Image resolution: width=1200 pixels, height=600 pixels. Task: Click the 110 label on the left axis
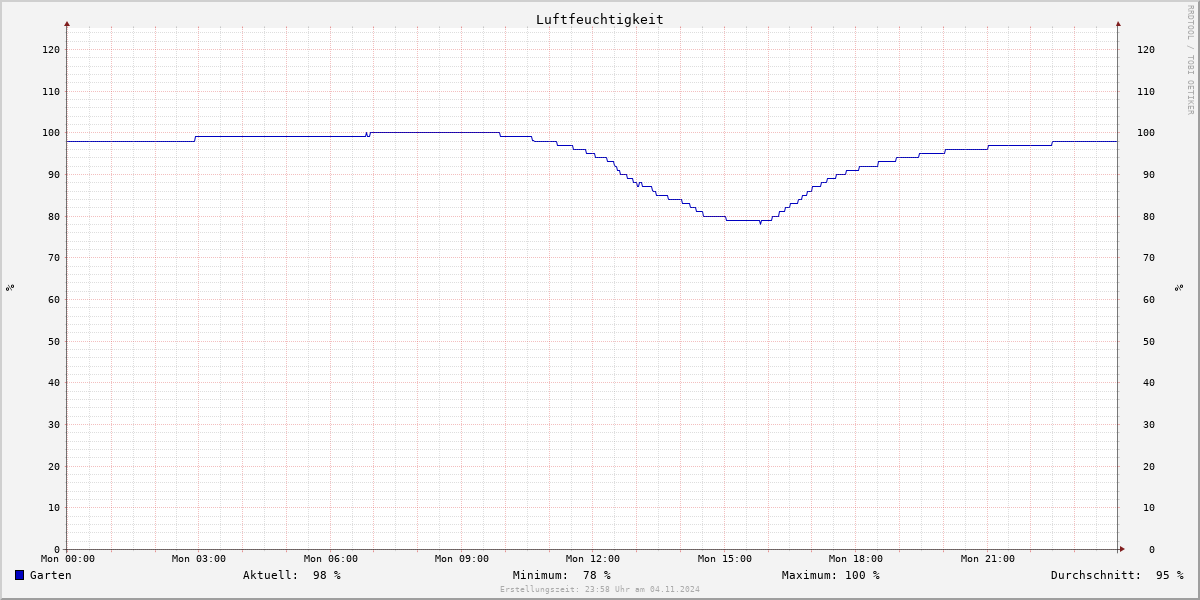point(51,91)
